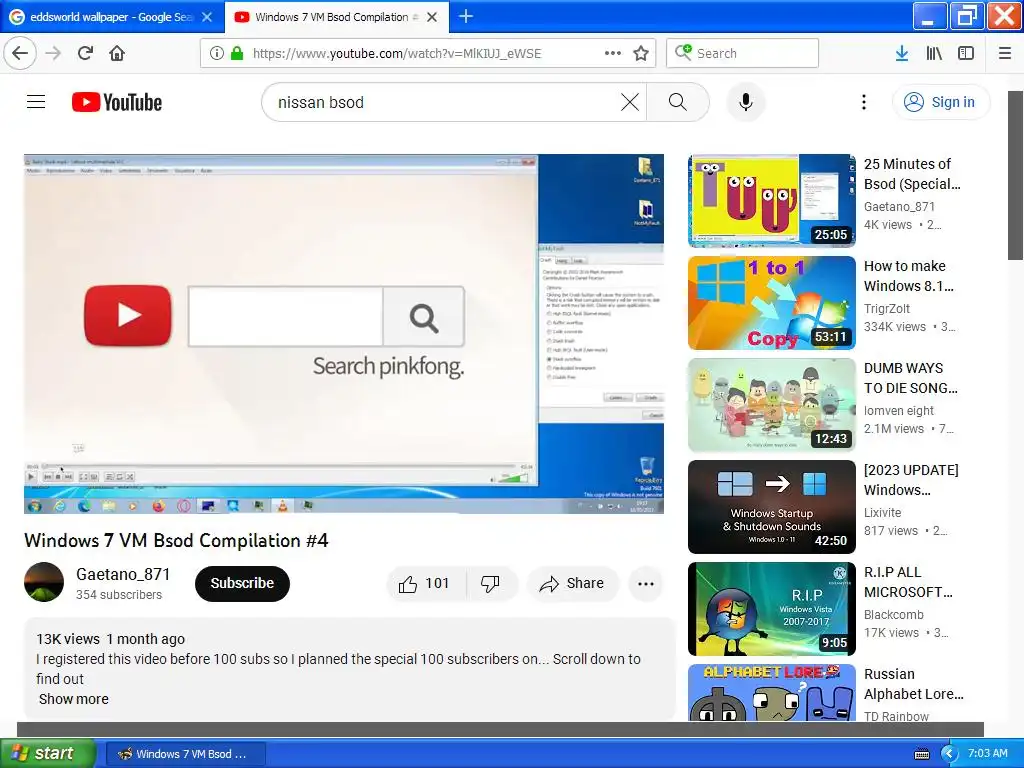This screenshot has width=1024, height=768.
Task: Expand hidden system tray icons arrow
Action: click(948, 754)
